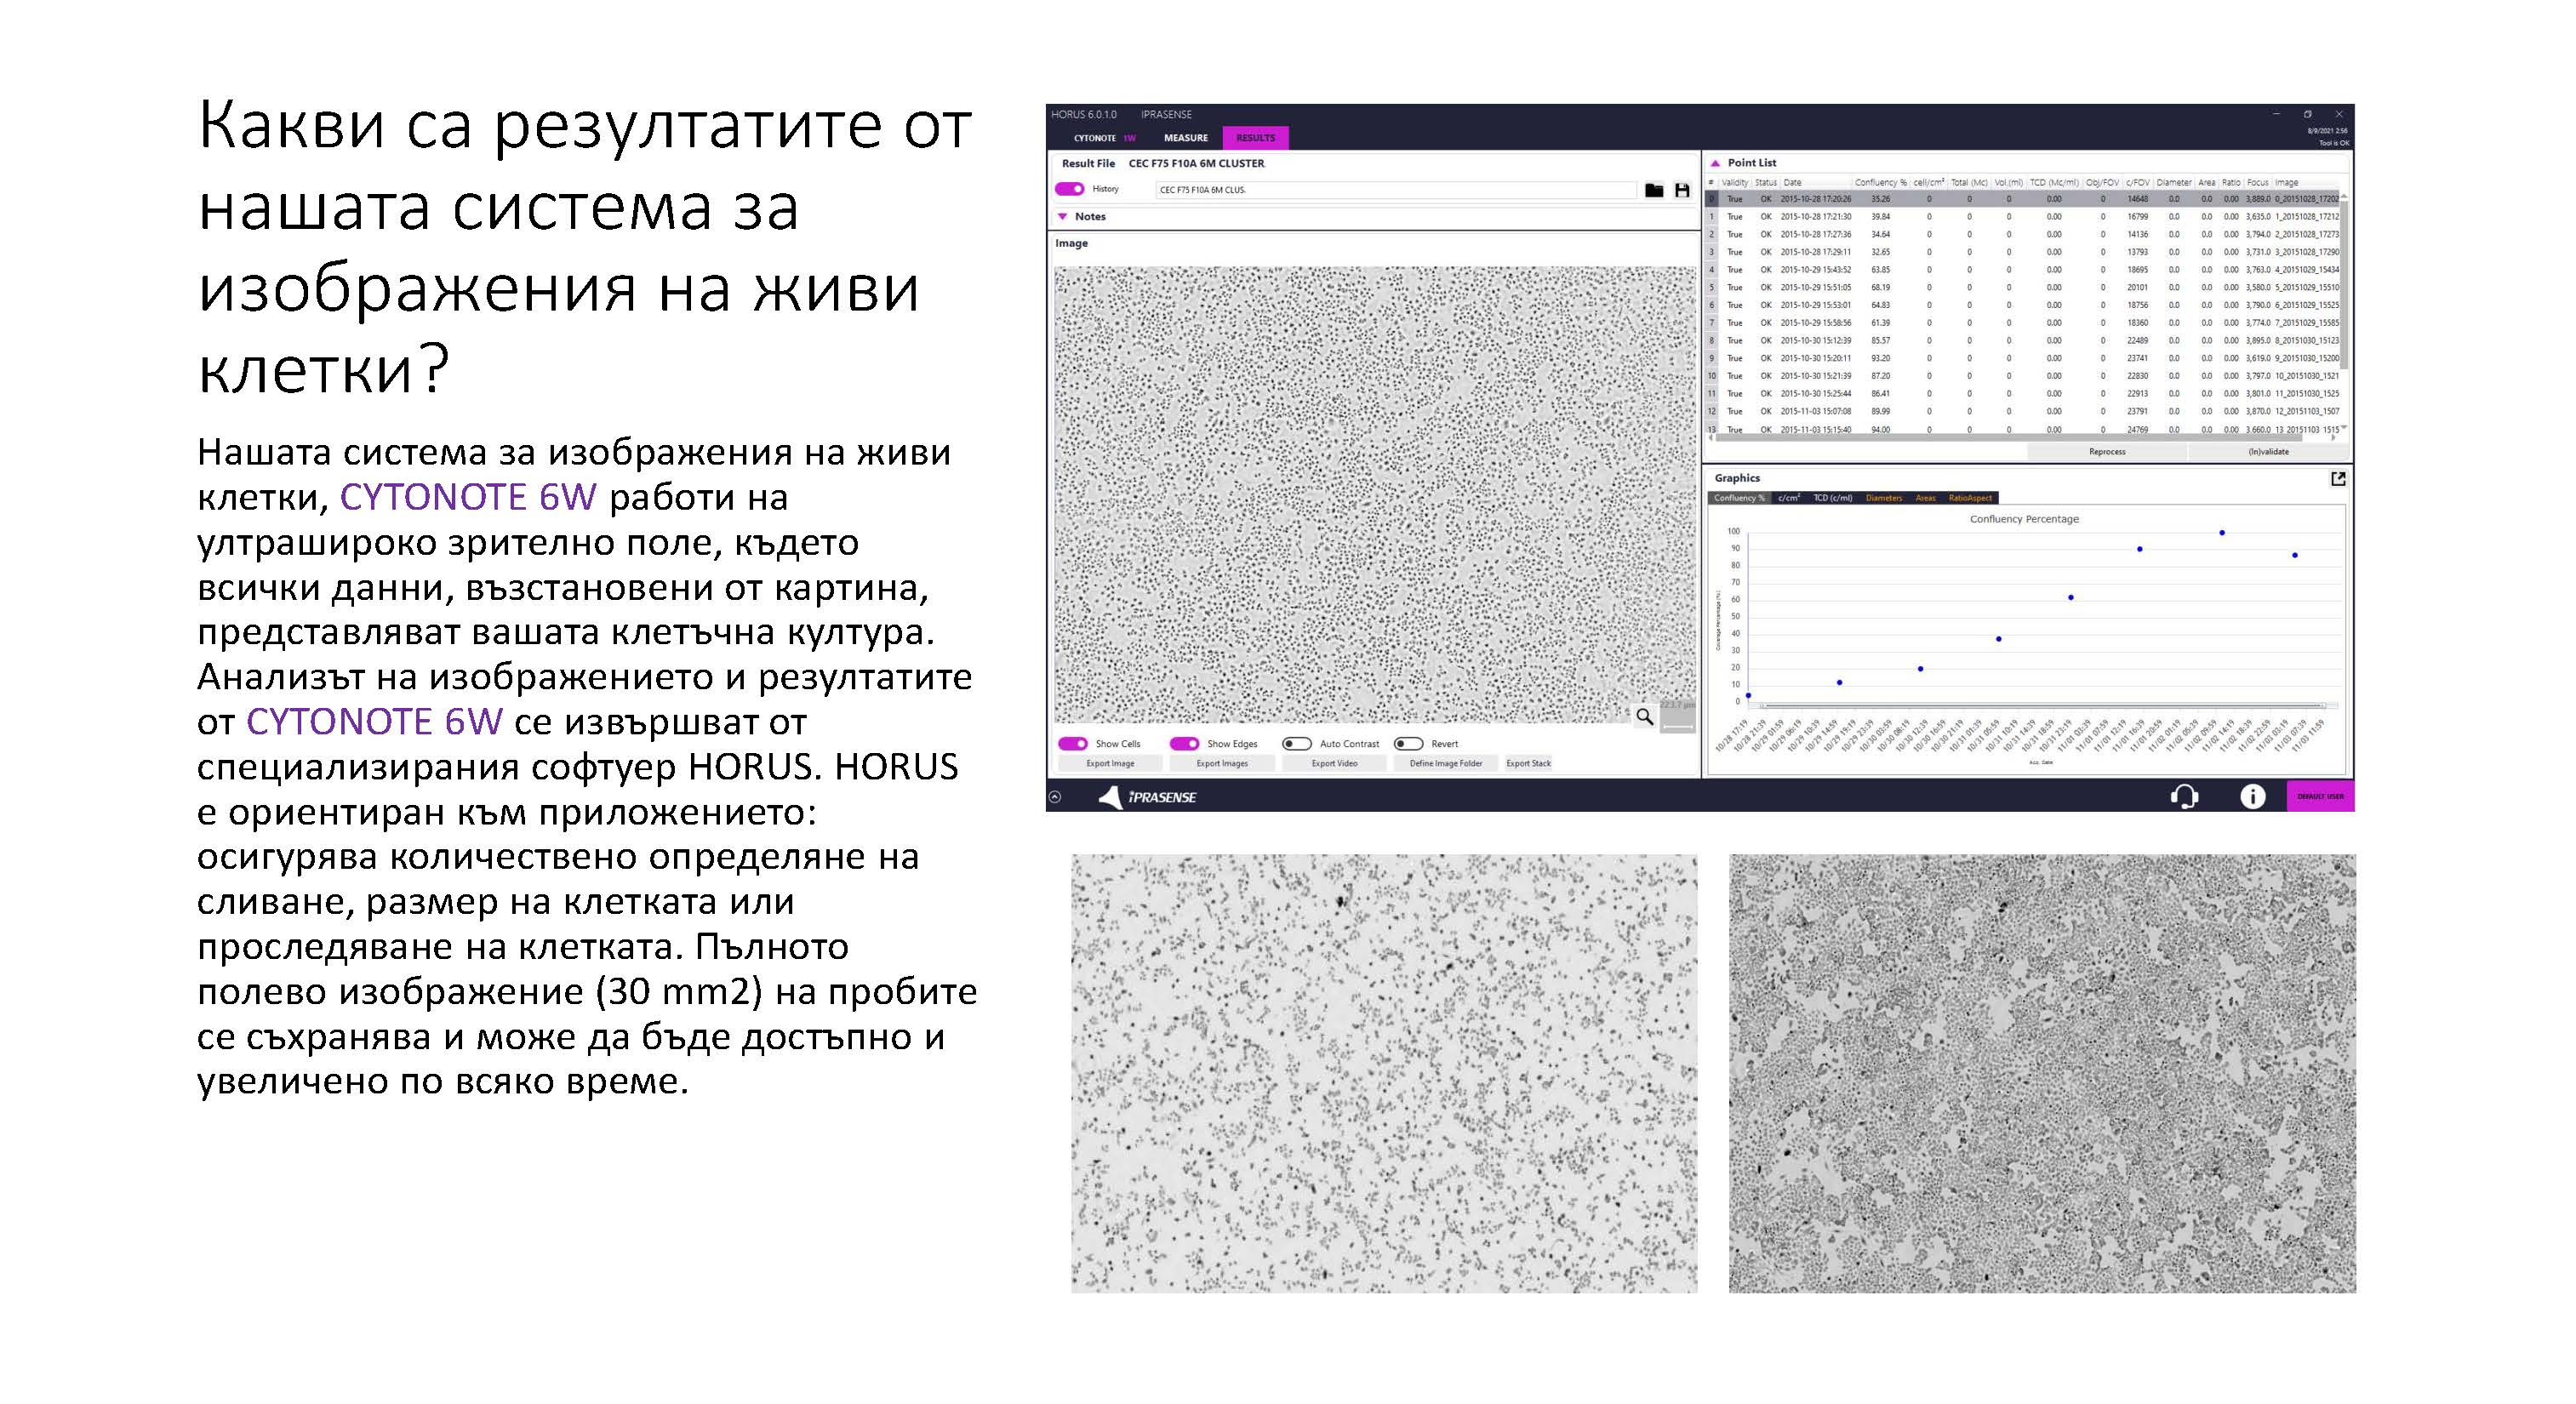Screen dimensions: 2576x1404
Task: Click circled chevron in bottom-left corner
Action: [1055, 797]
